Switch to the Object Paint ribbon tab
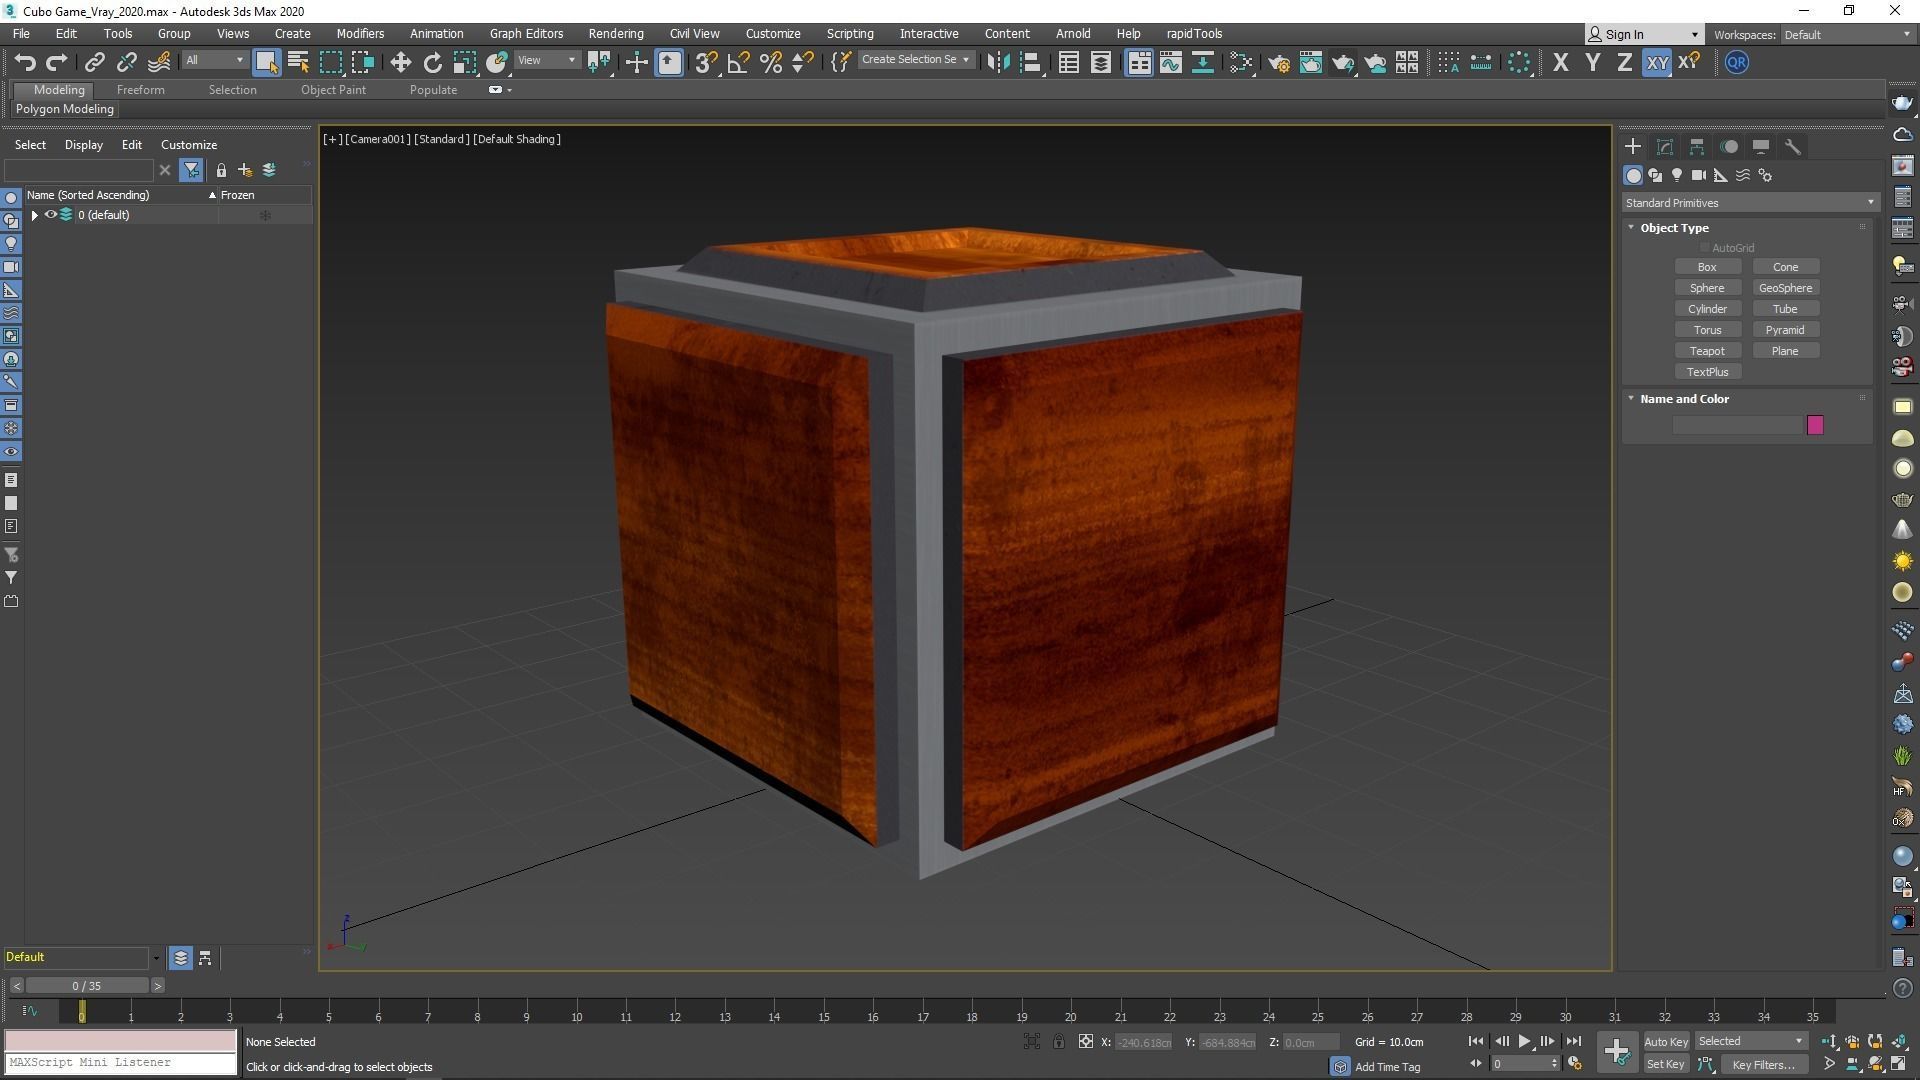 point(333,90)
